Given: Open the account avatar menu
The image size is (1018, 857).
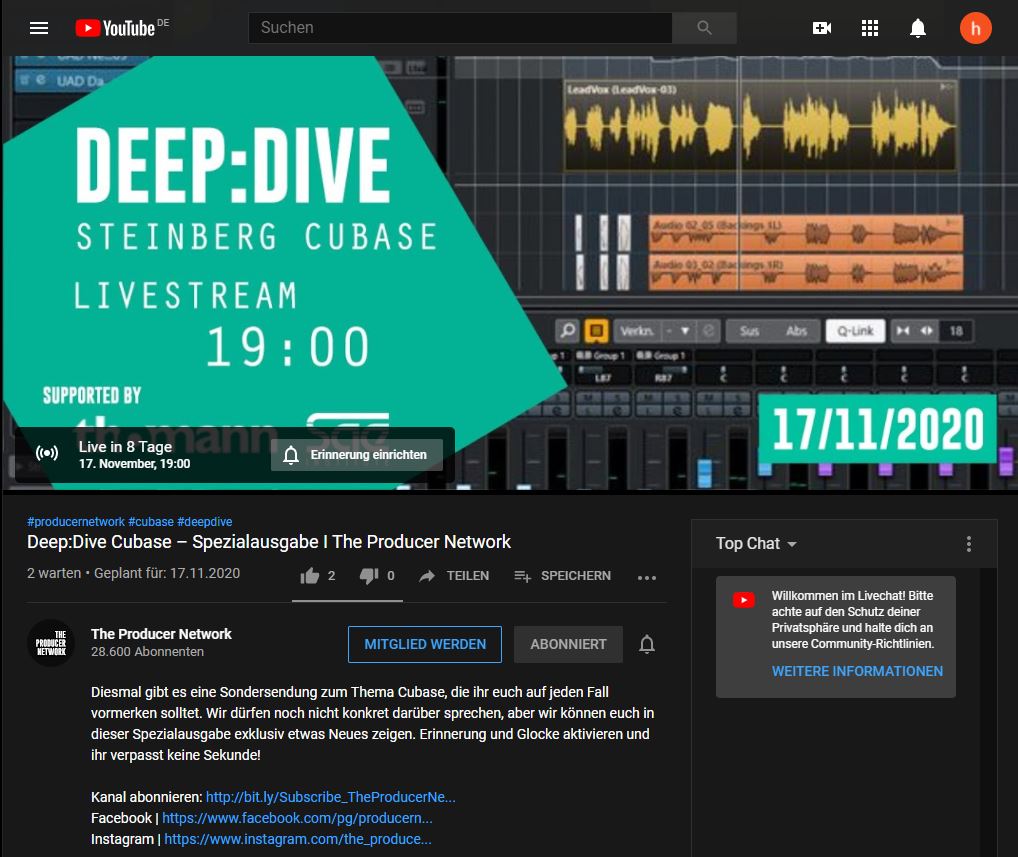Looking at the screenshot, I should point(975,28).
